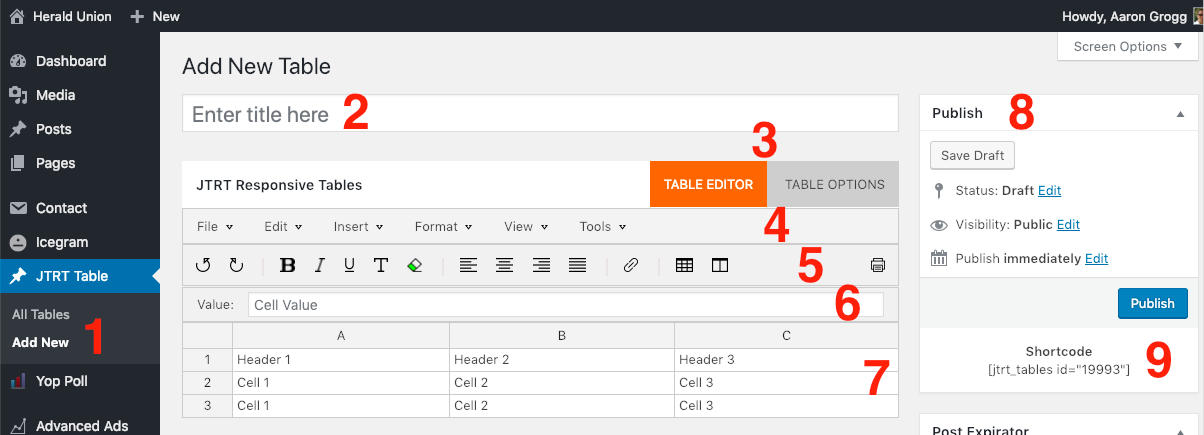Click the blue Publish button

tap(1152, 303)
